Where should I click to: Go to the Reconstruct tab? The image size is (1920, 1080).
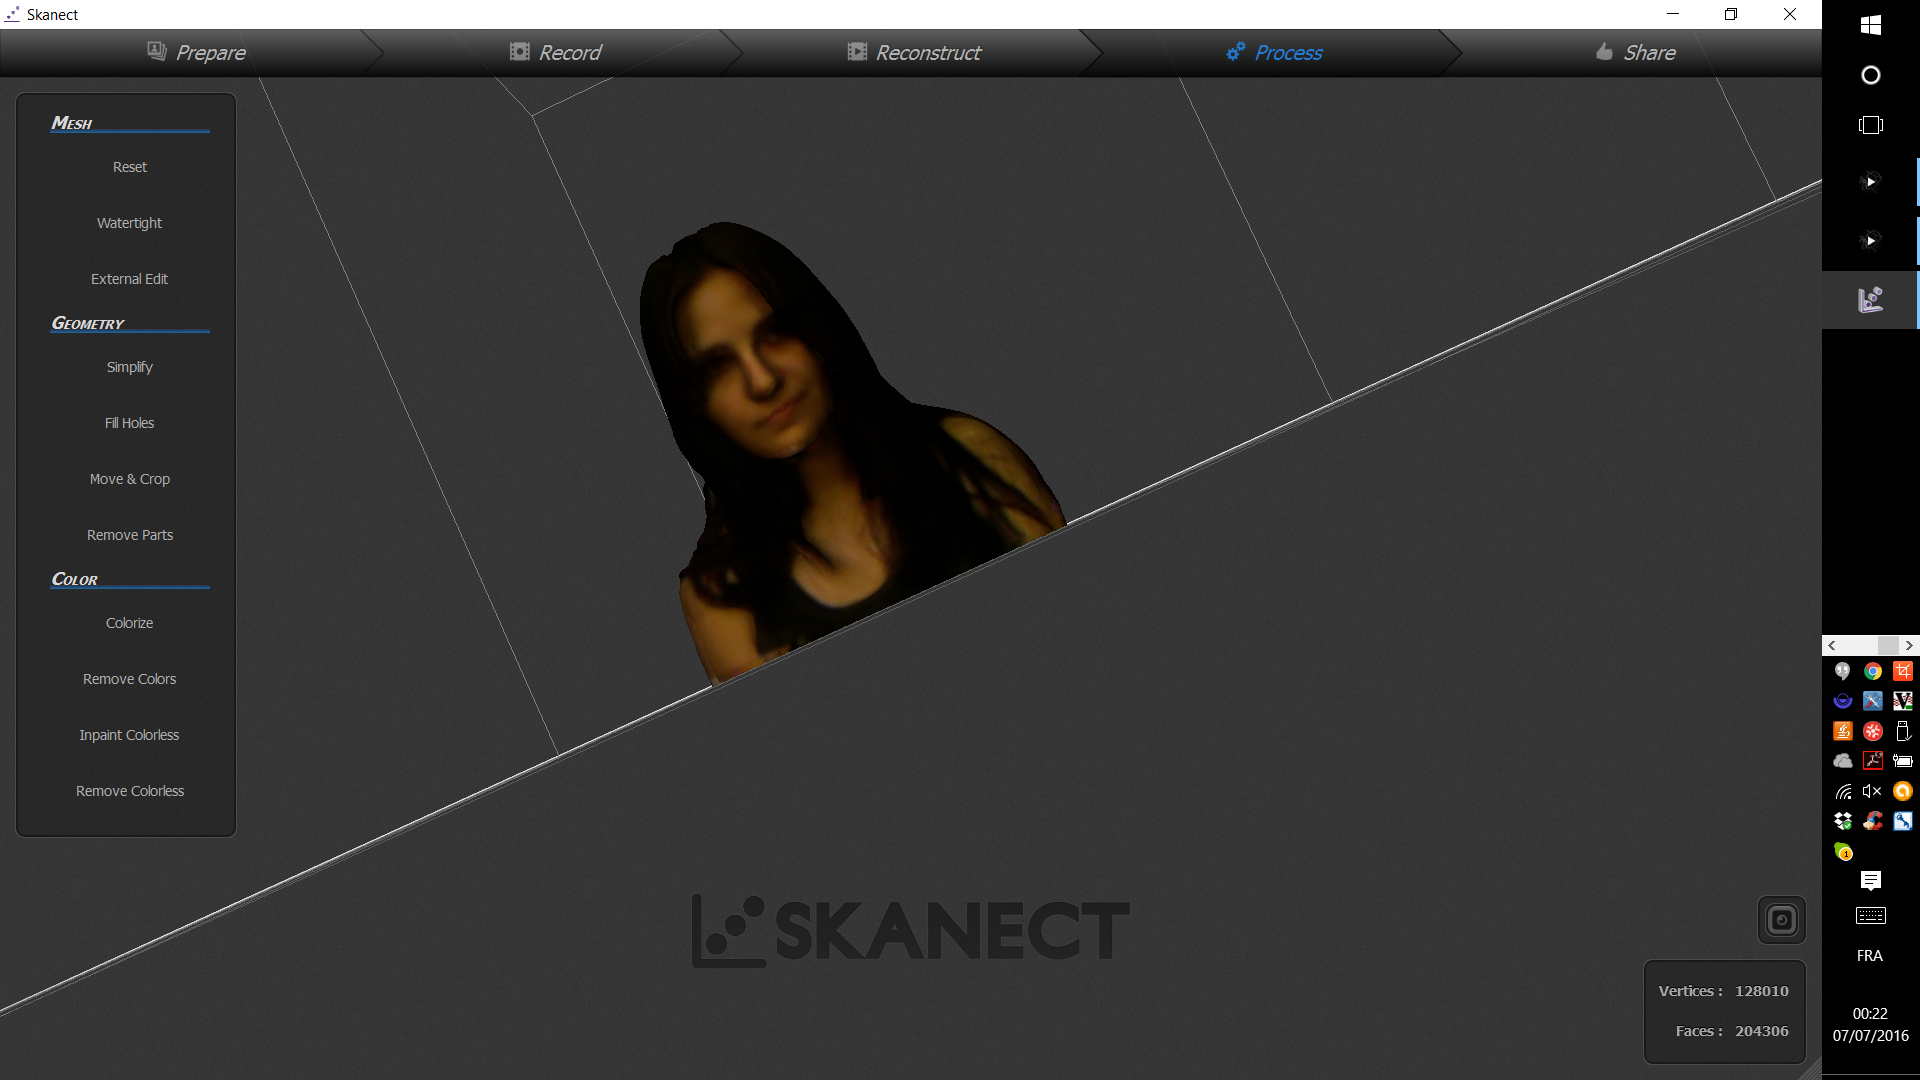(914, 53)
